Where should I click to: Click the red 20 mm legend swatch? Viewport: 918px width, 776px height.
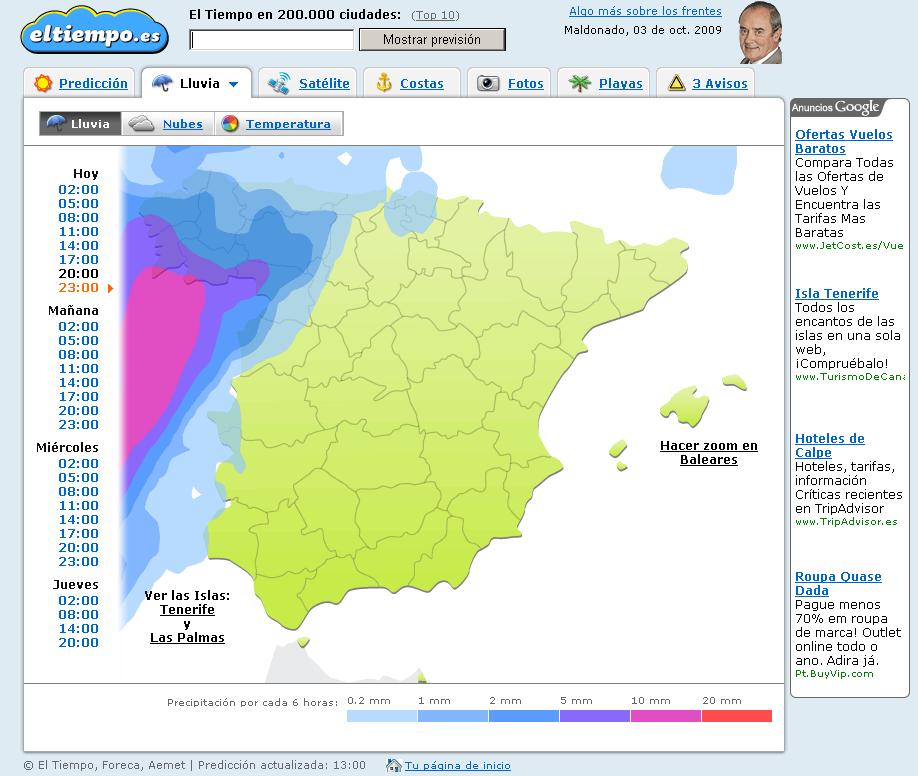coord(737,716)
